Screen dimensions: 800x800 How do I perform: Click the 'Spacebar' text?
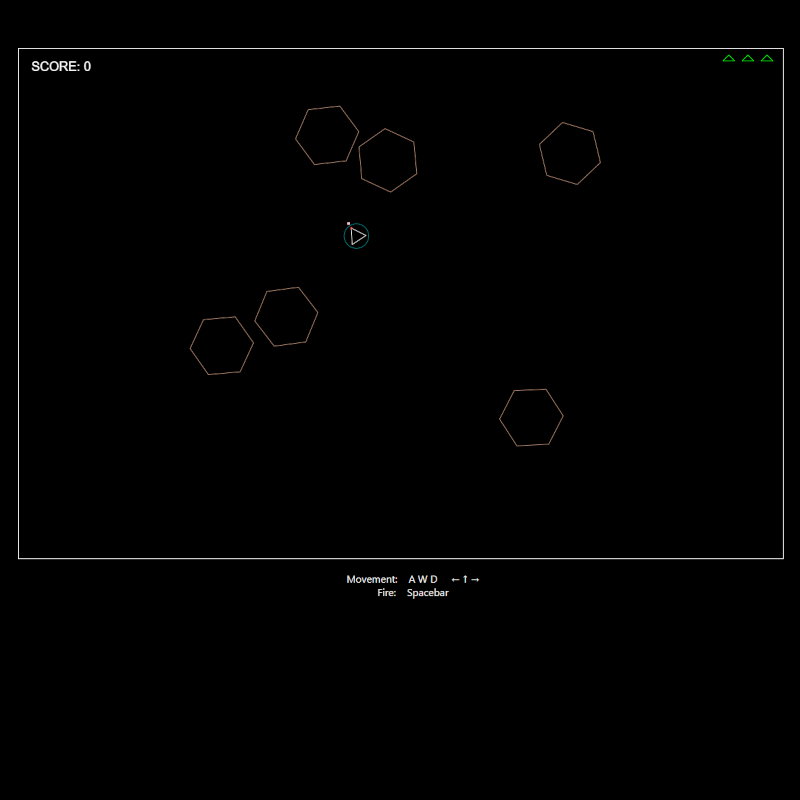[428, 593]
